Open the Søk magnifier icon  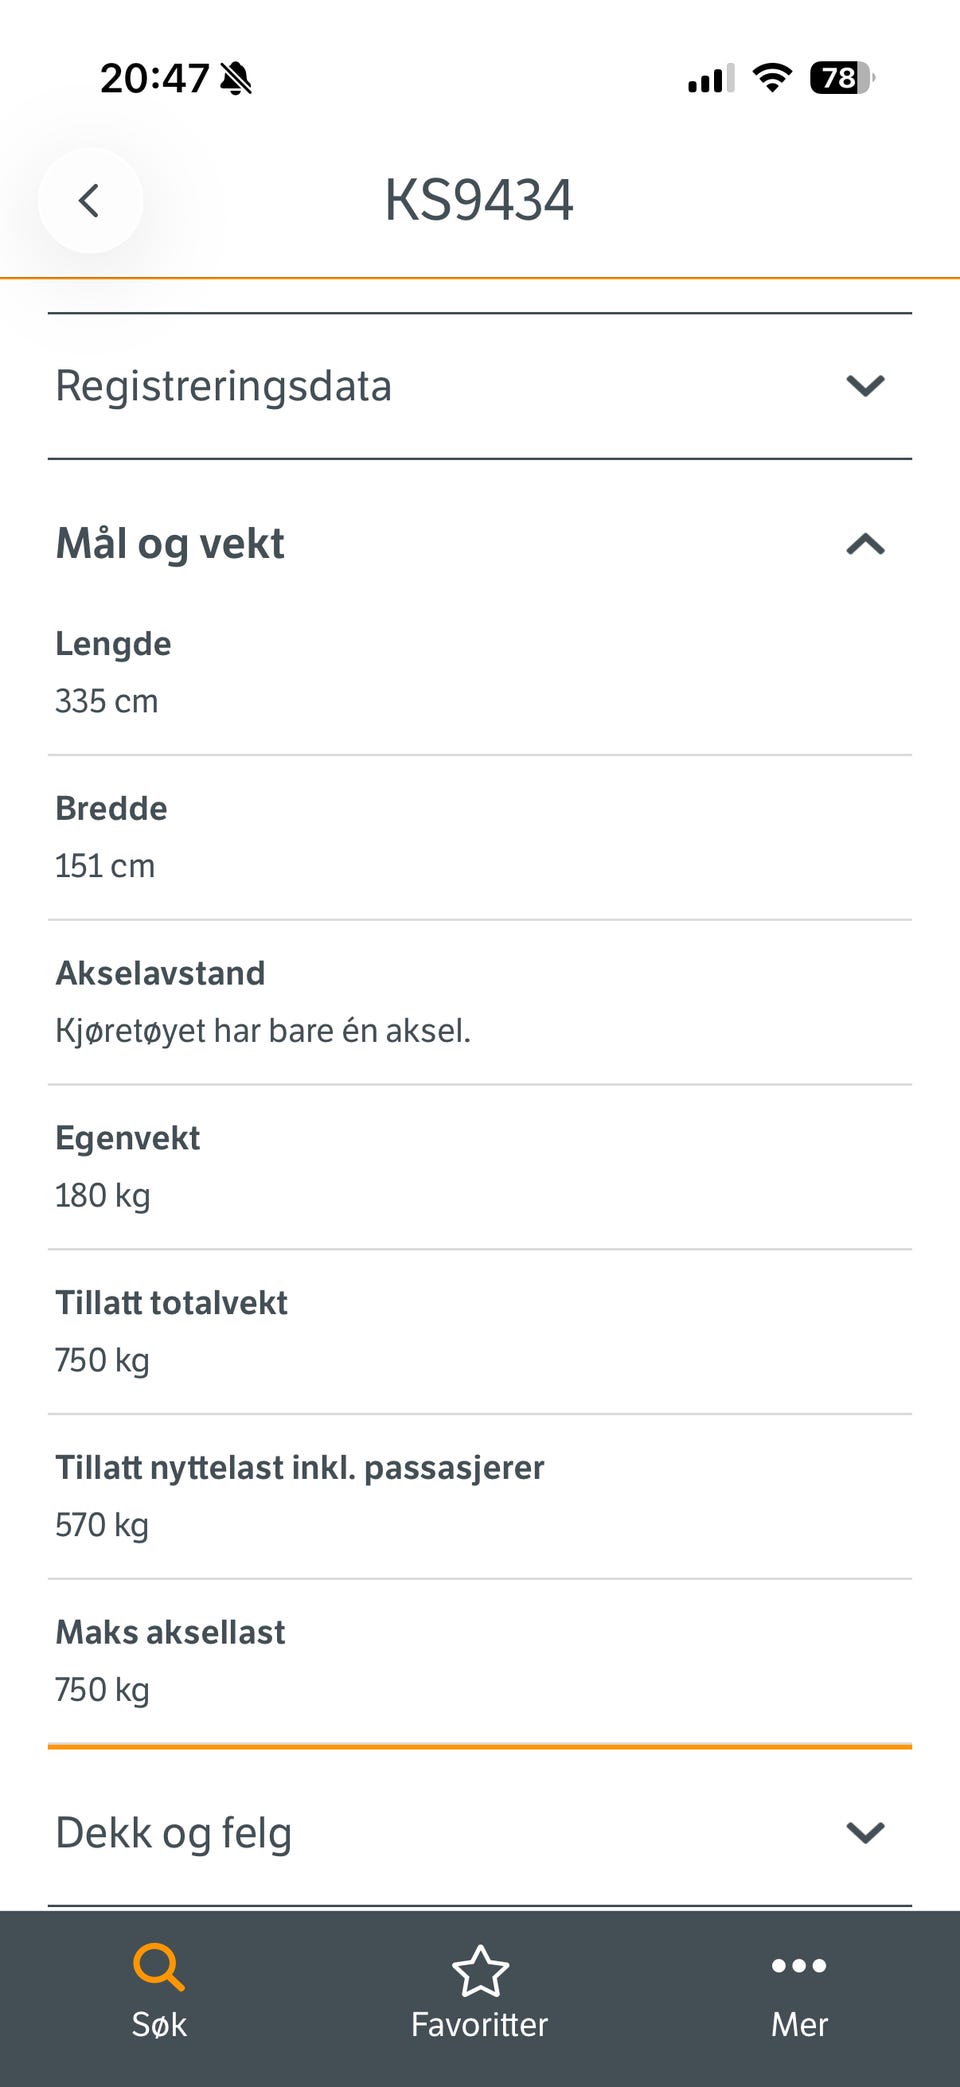[x=159, y=1967]
